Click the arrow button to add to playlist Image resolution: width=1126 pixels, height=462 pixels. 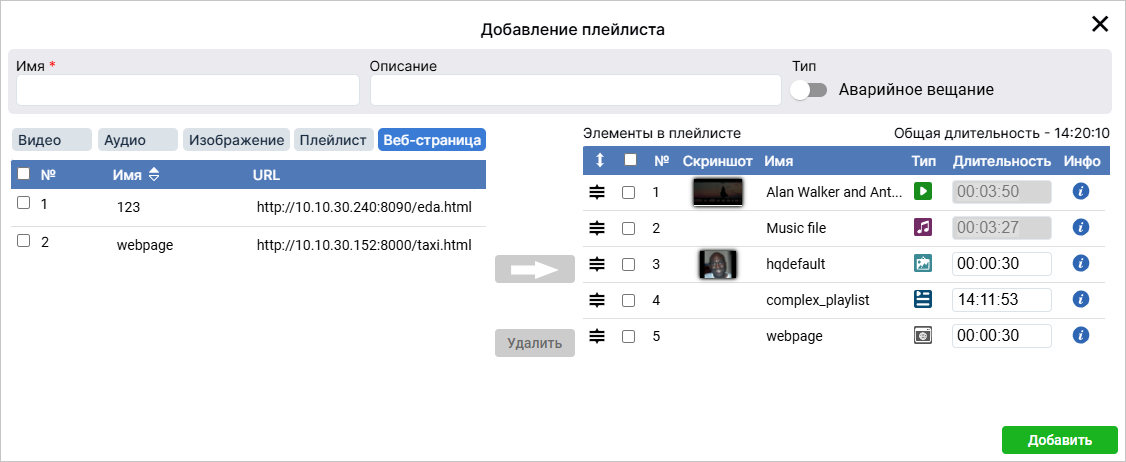pos(535,269)
